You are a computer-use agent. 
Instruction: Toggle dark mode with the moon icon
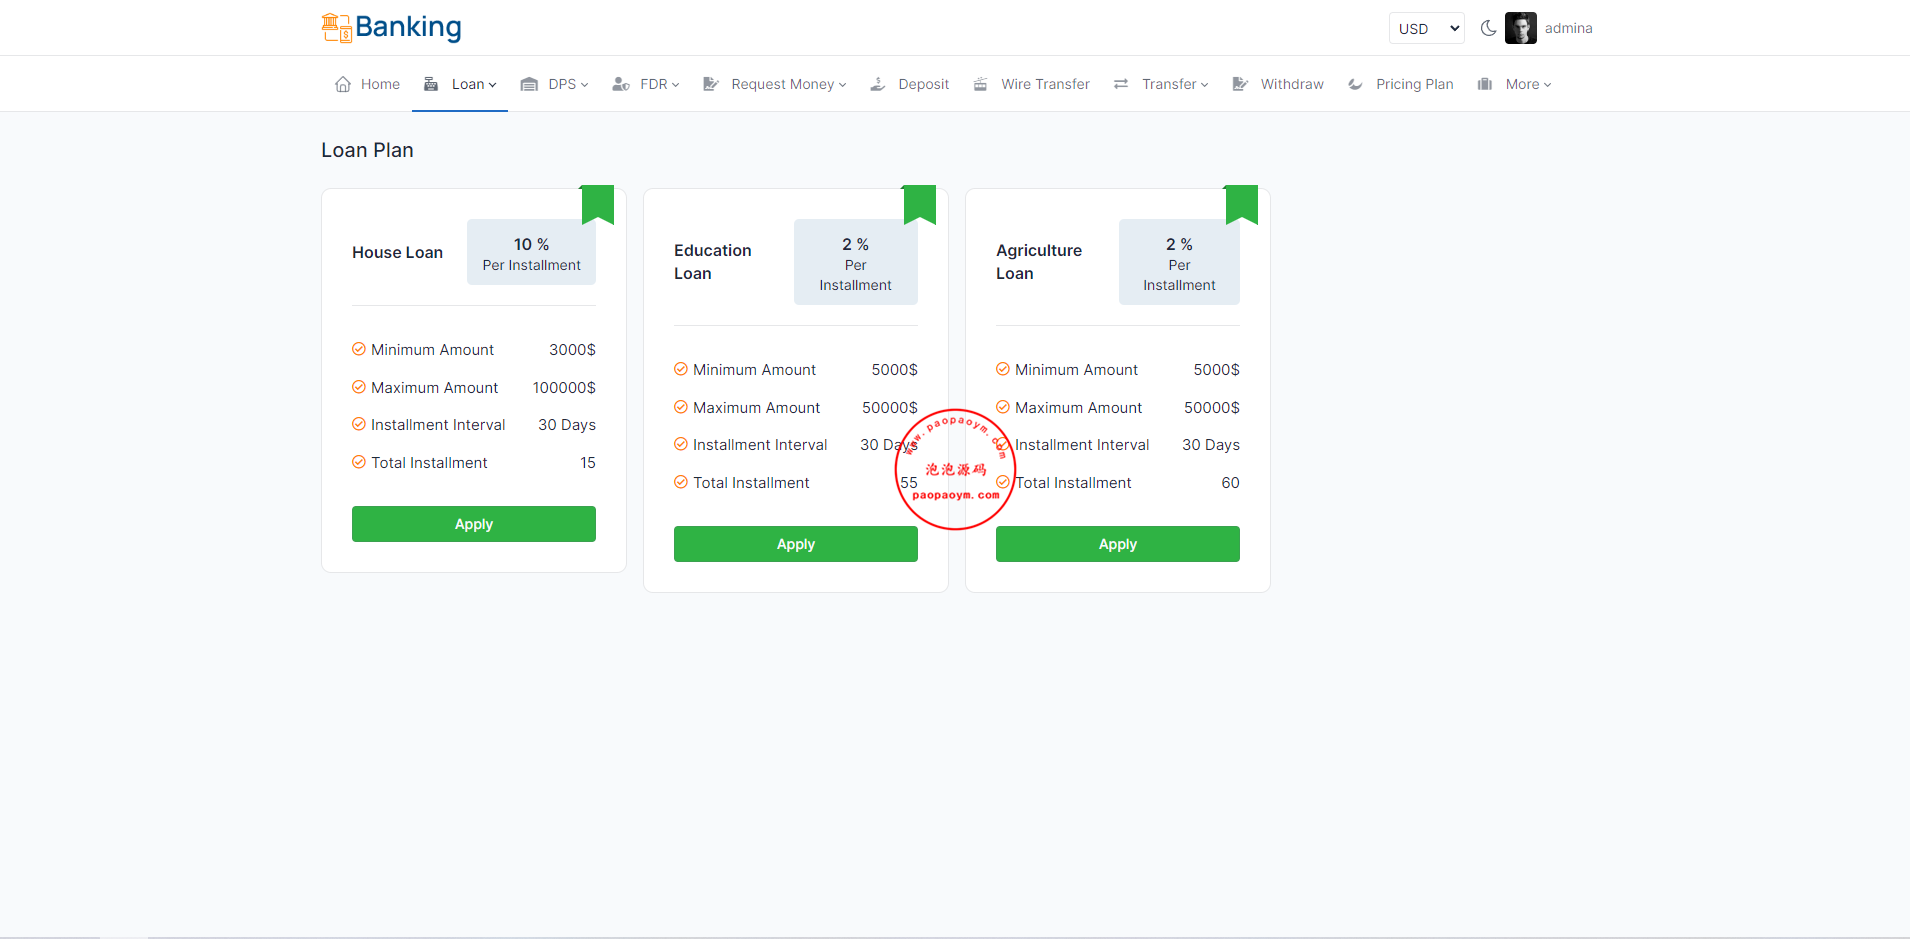click(1488, 28)
